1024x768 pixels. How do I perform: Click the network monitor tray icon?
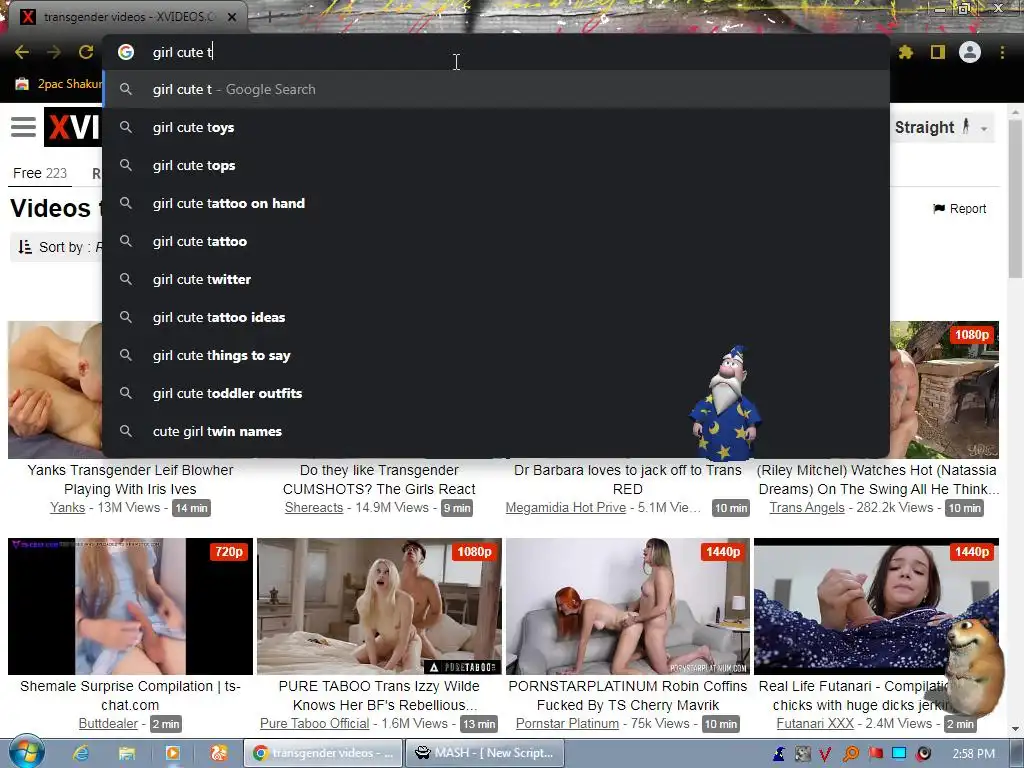pos(899,754)
